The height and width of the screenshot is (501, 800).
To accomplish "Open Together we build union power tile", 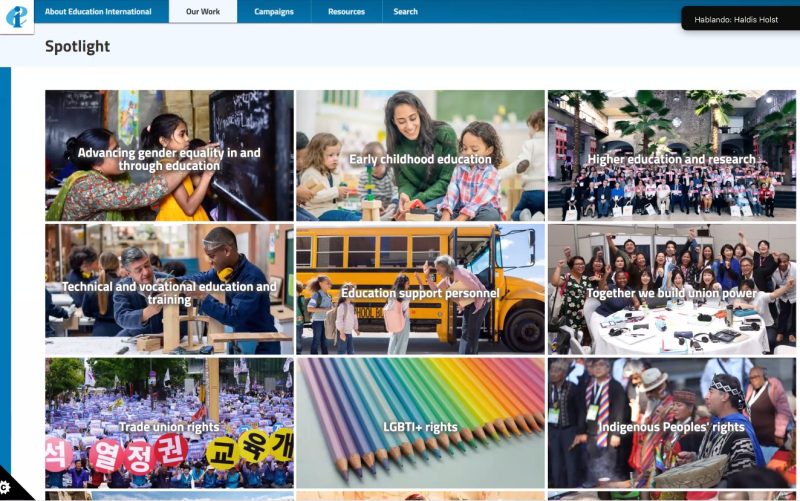I will (x=672, y=289).
